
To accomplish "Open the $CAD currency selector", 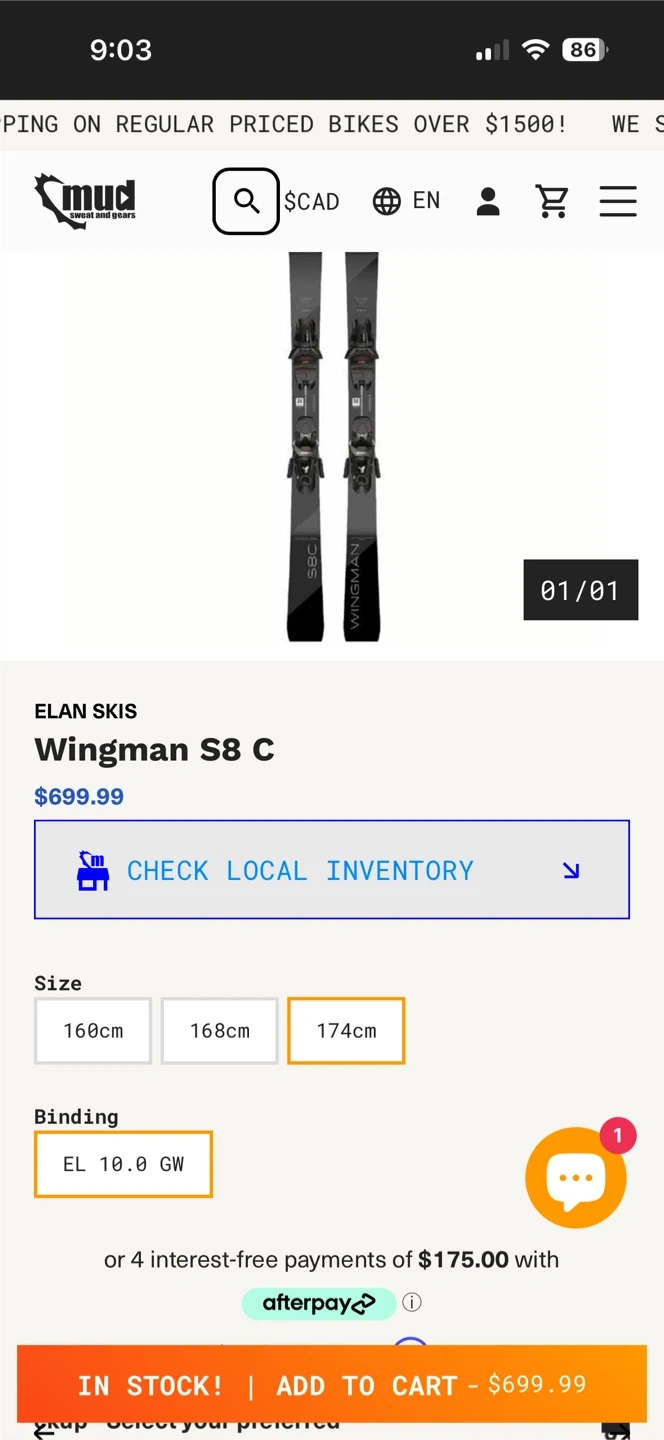I will click(312, 201).
